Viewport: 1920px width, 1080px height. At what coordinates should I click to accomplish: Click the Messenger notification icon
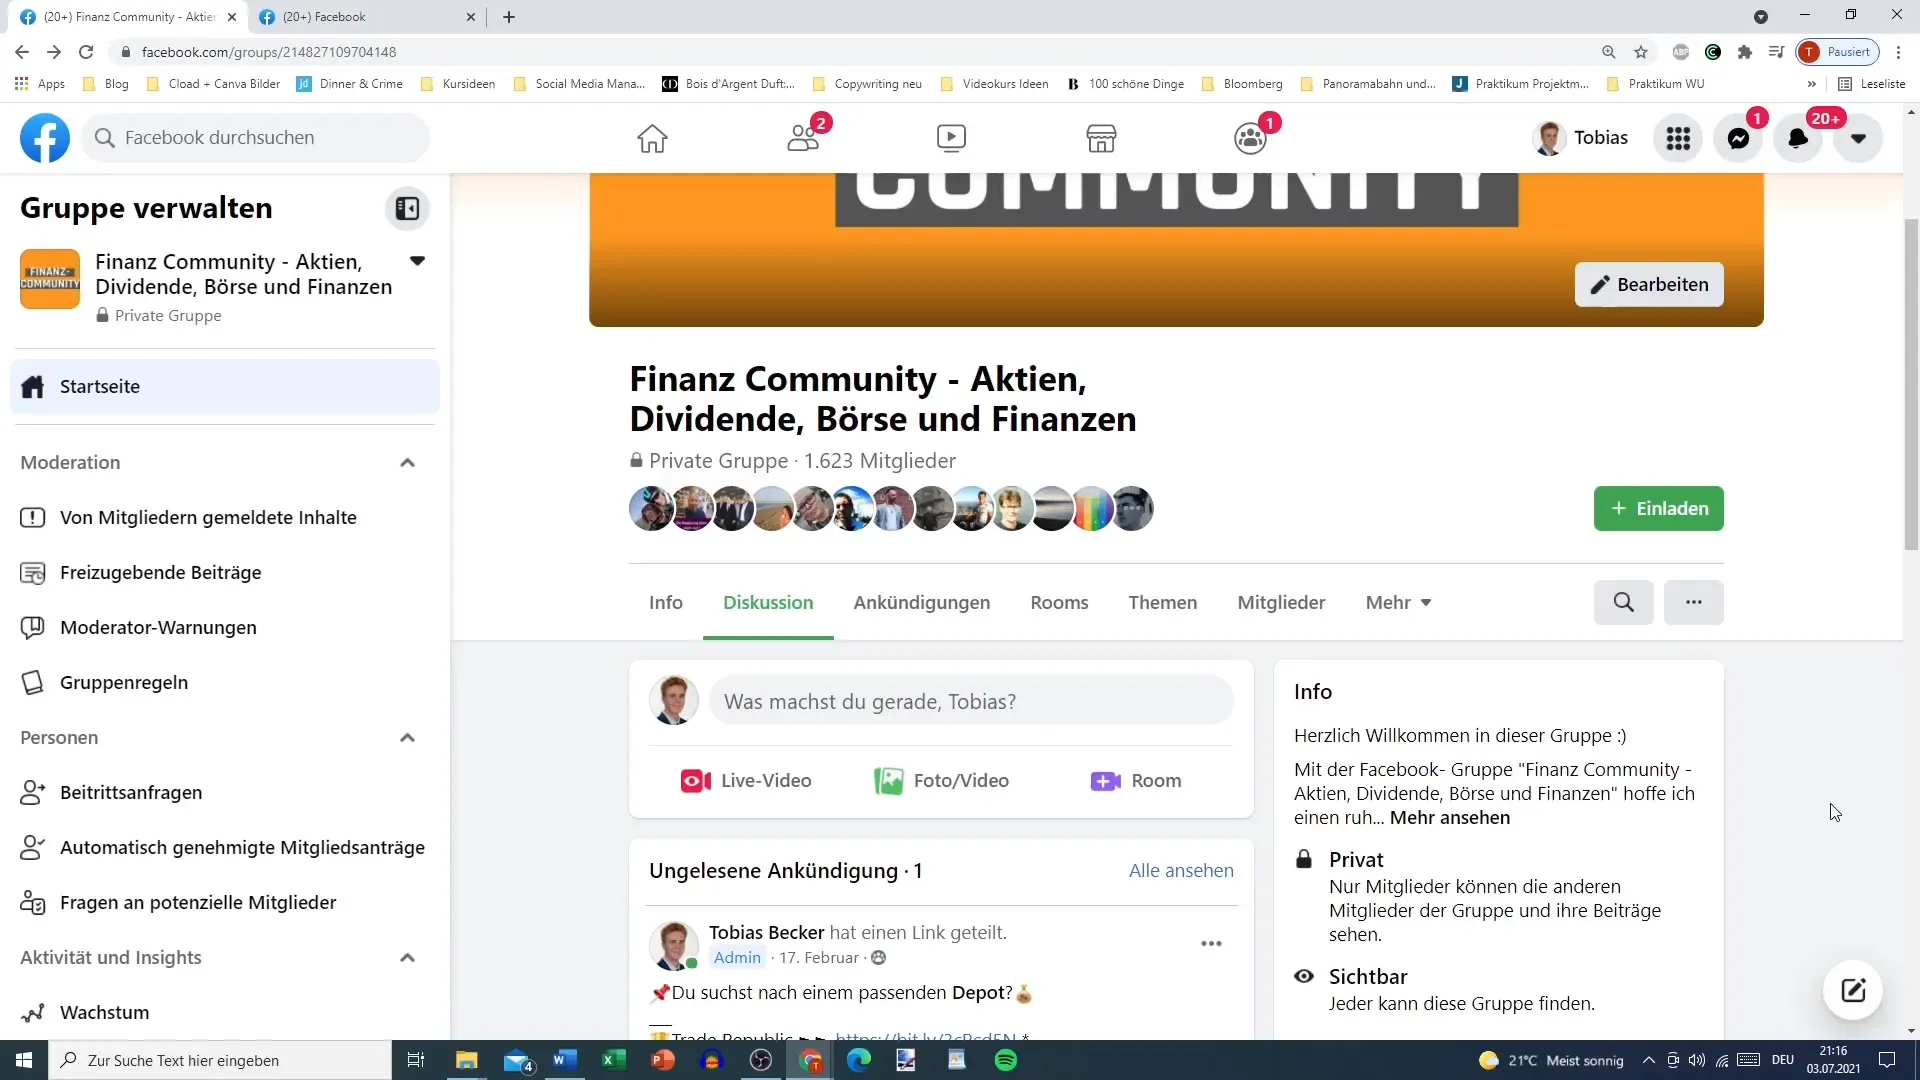point(1739,137)
